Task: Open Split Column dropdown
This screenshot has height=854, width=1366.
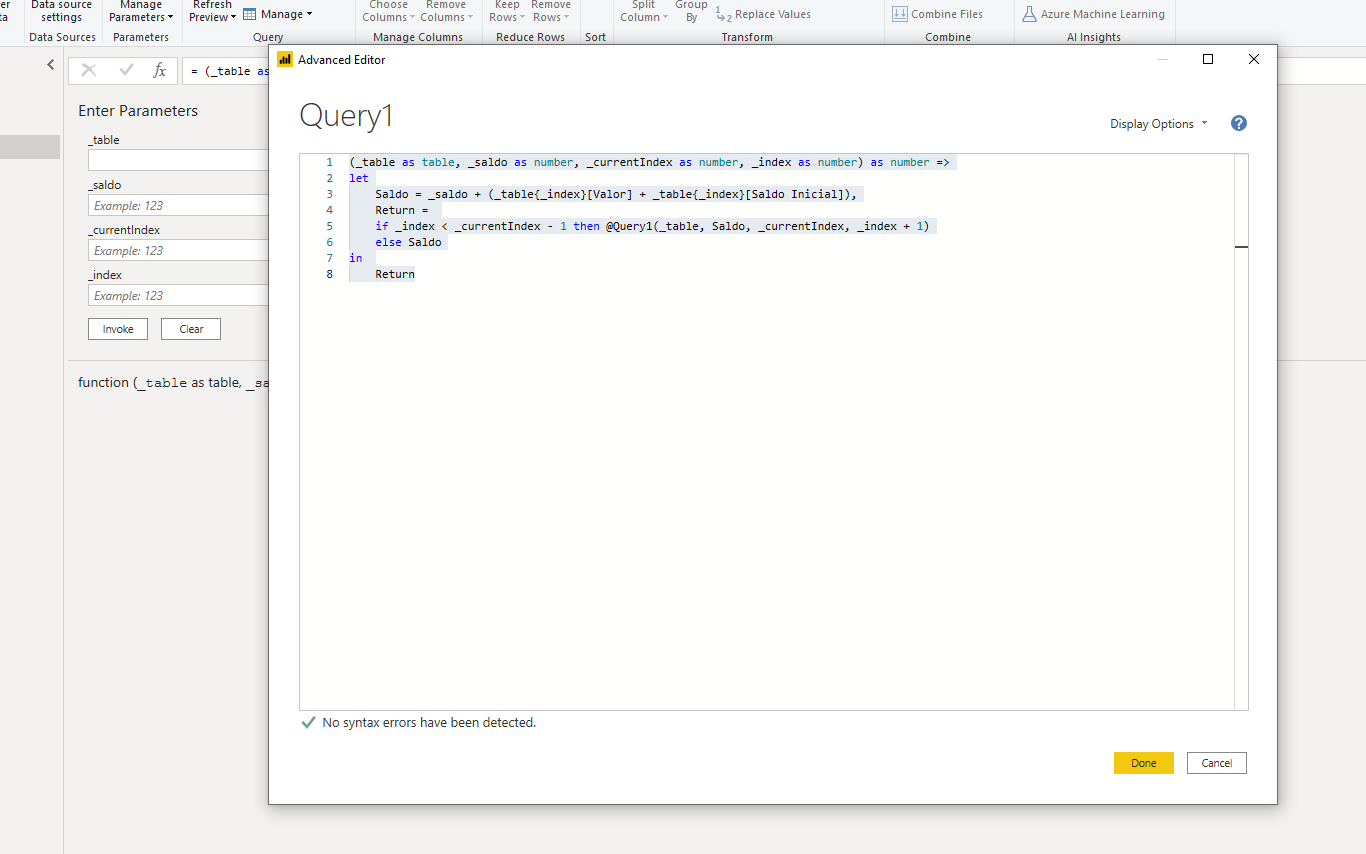Action: click(643, 11)
